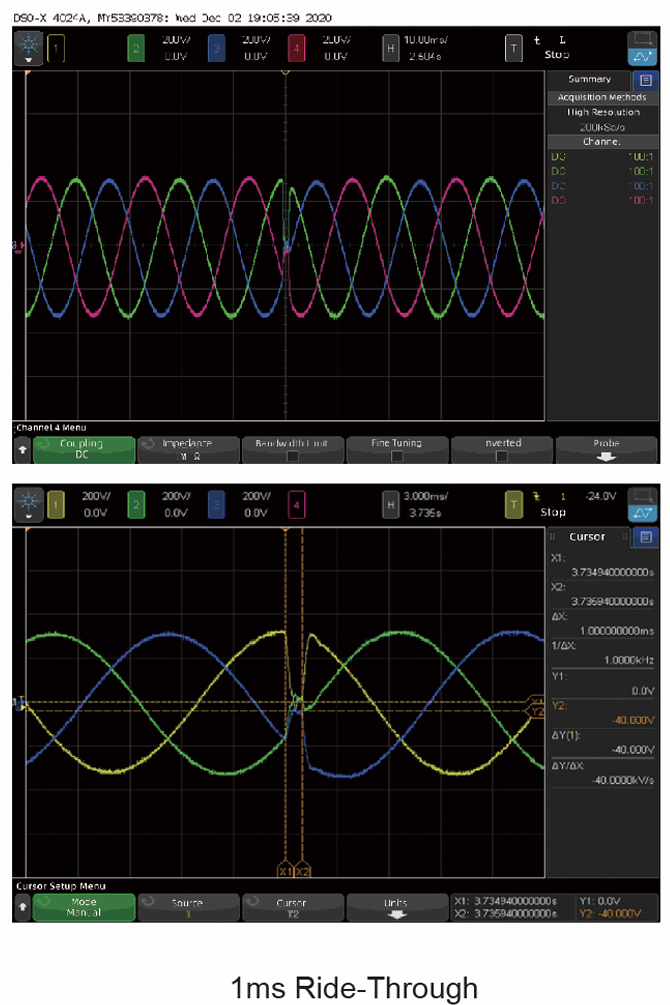Open the Keysight main menu dropdown in the top scope
The height and width of the screenshot is (1005, 670).
tap(27, 46)
